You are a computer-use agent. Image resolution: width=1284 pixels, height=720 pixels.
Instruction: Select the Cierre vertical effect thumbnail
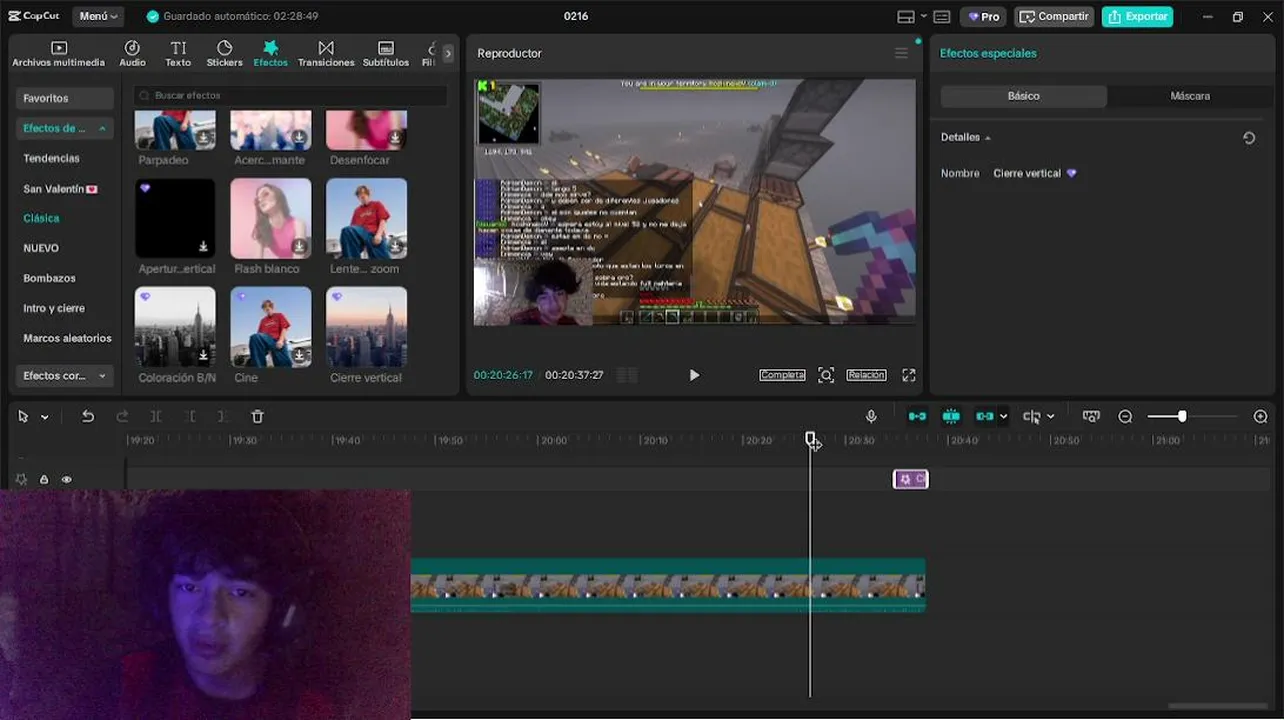[367, 327]
